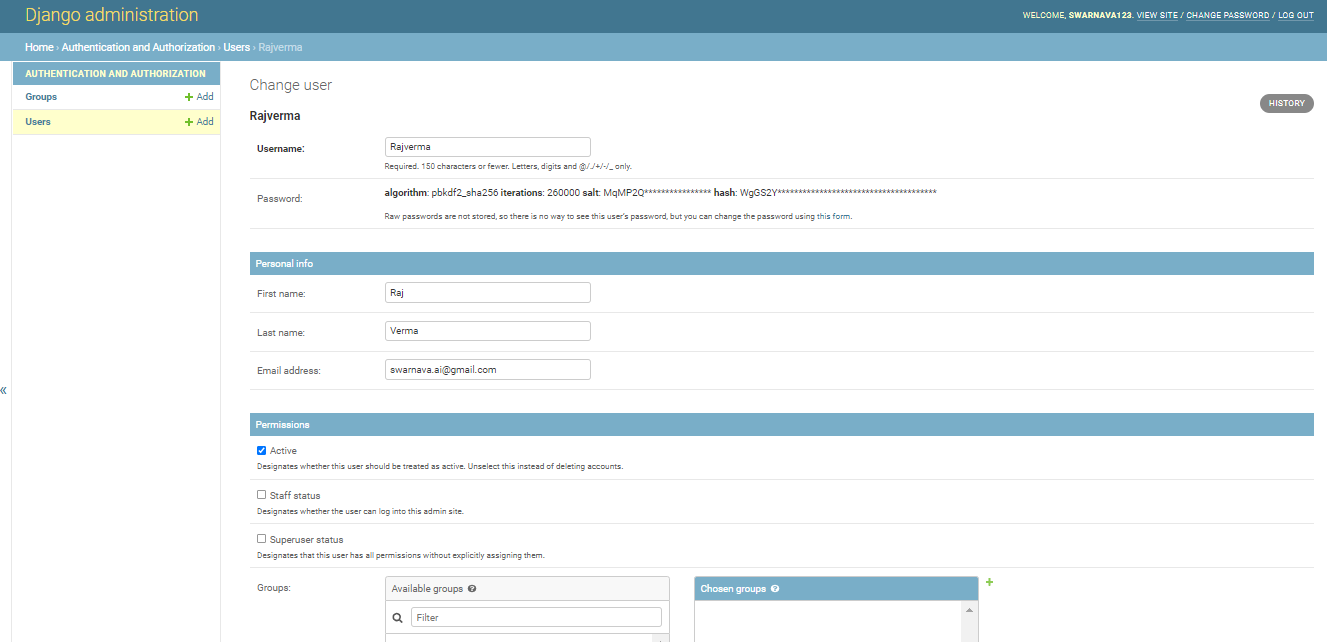Open the History button
1327x642 pixels.
point(1286,103)
